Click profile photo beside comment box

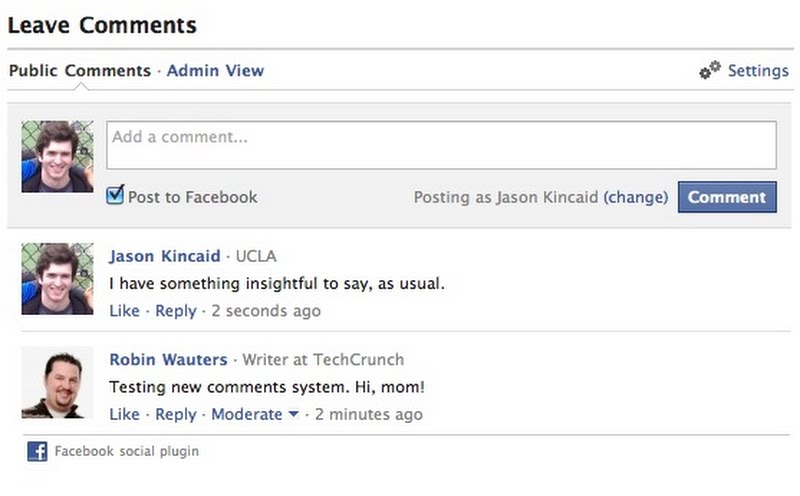(x=57, y=157)
